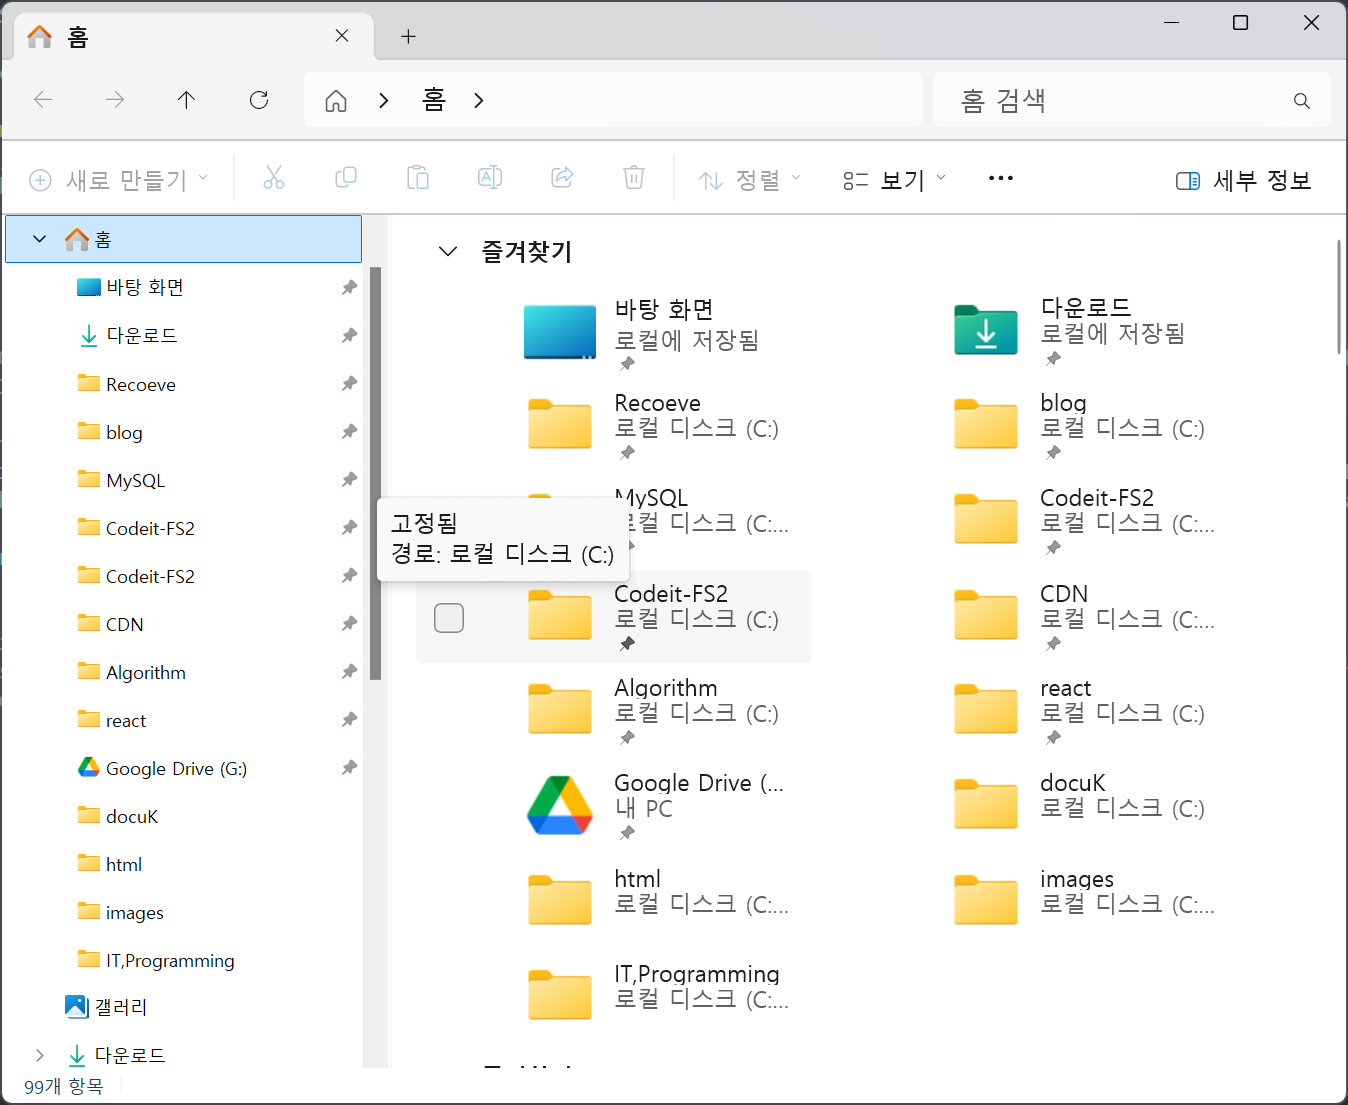Toggle the 세부 정보 details pane
Image resolution: width=1348 pixels, height=1105 pixels.
[1243, 181]
